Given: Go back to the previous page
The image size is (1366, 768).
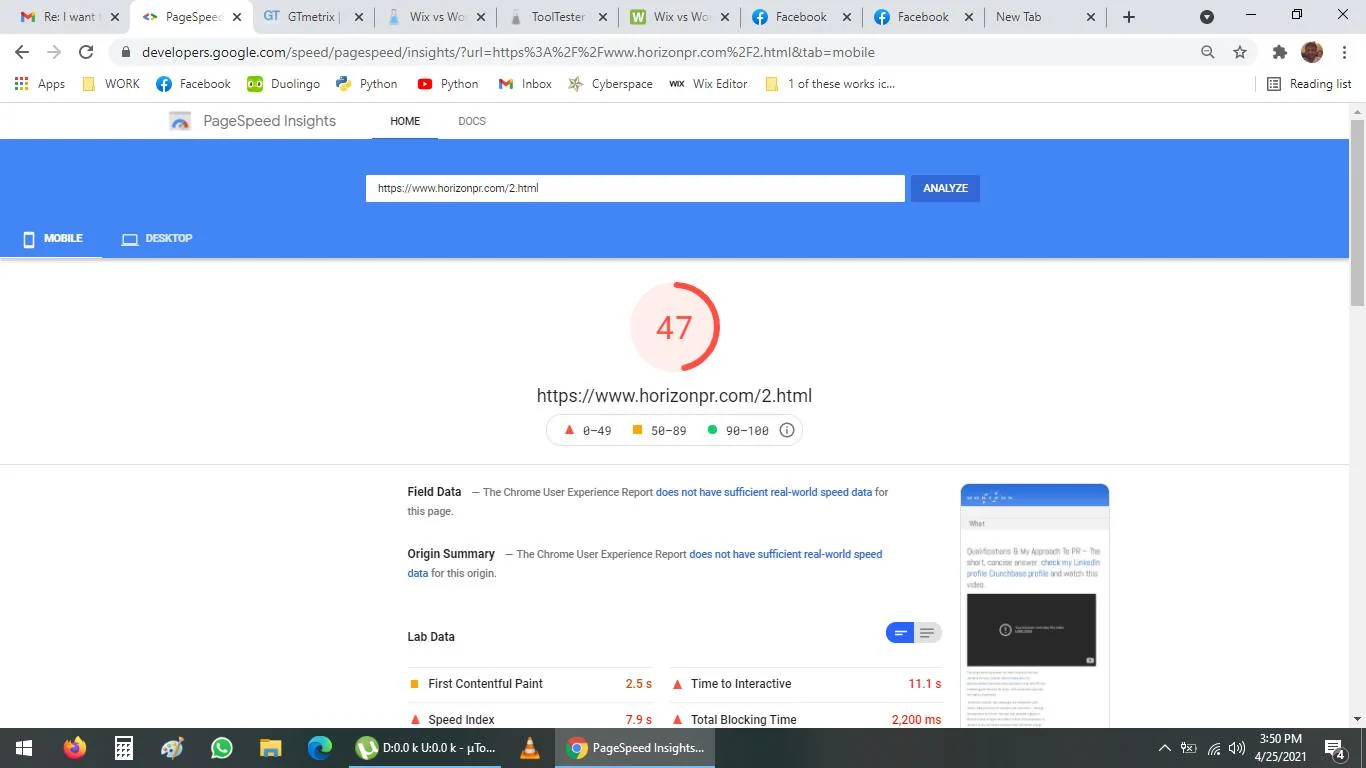Looking at the screenshot, I should pyautogui.click(x=22, y=52).
